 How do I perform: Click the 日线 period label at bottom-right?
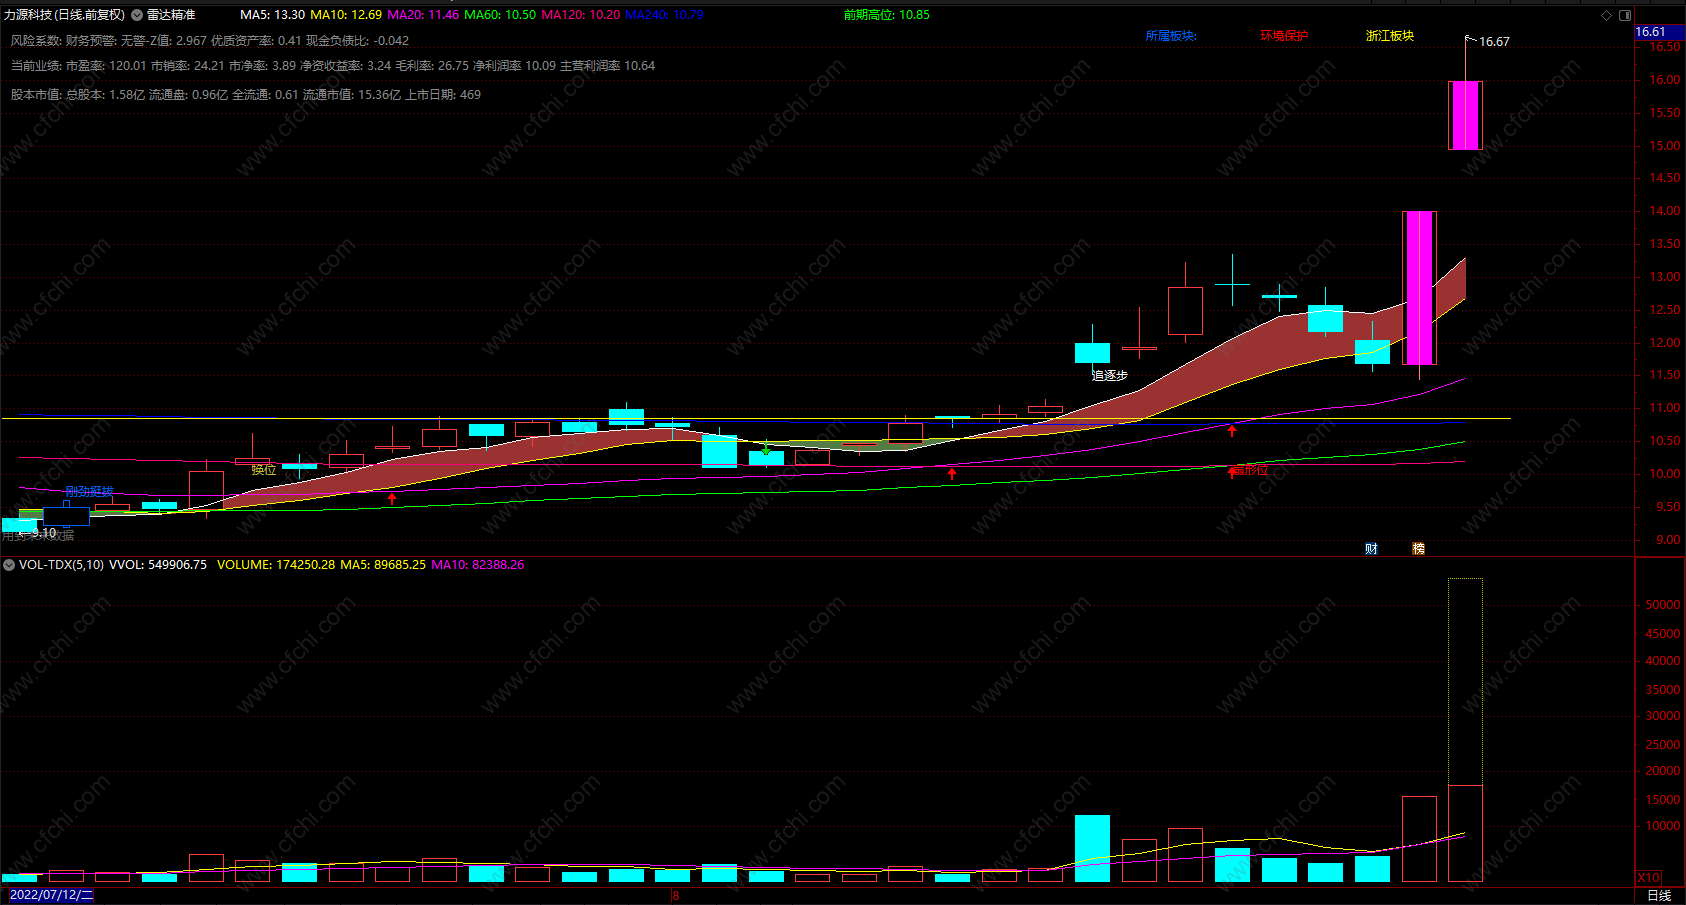pyautogui.click(x=1659, y=895)
